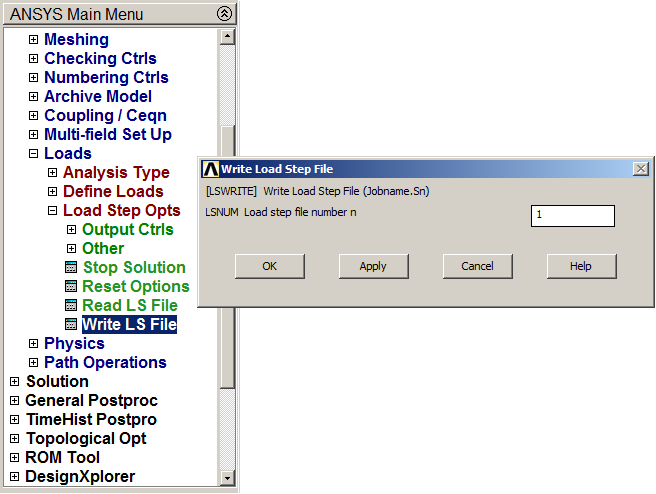Expand the Meshing node
Viewport: 656px width, 494px height.
(x=33, y=39)
